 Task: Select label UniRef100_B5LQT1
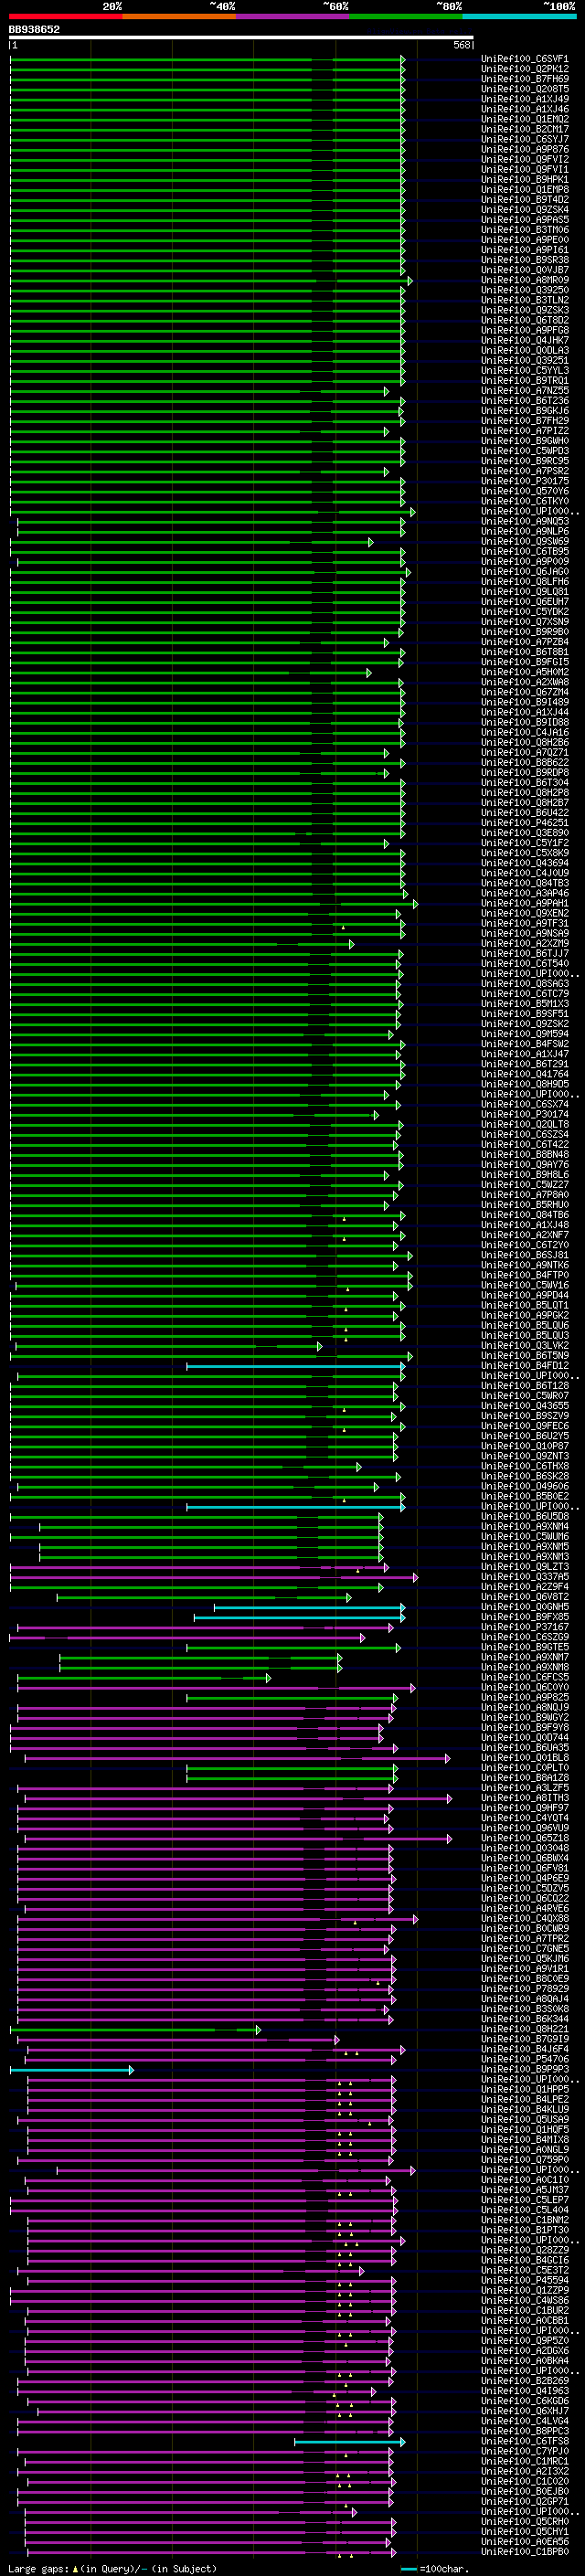pyautogui.click(x=525, y=1305)
